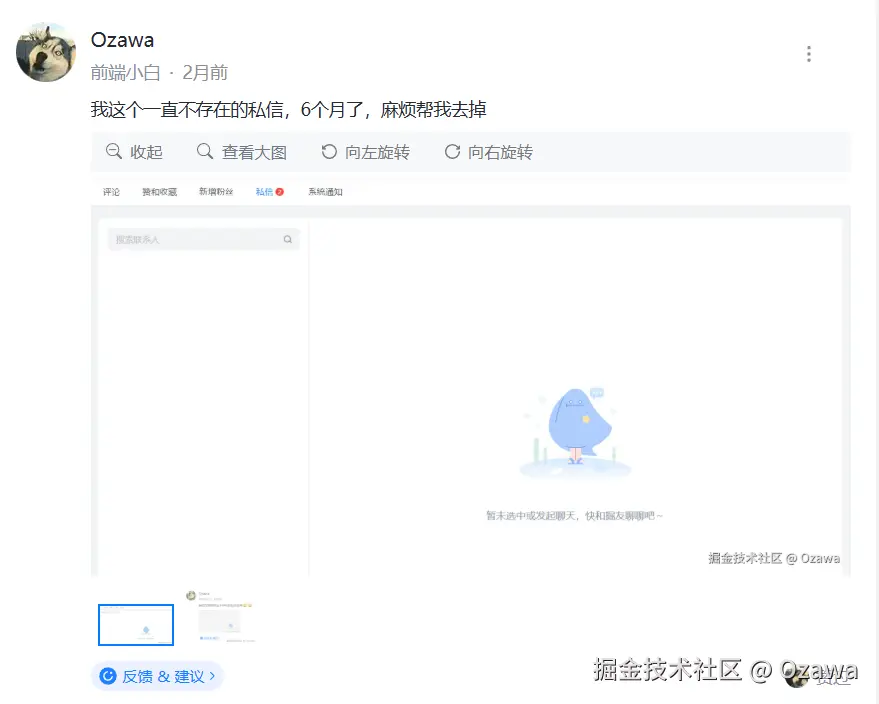Click the 查看大图 magnifier icon
Image resolution: width=879 pixels, height=704 pixels.
click(205, 151)
